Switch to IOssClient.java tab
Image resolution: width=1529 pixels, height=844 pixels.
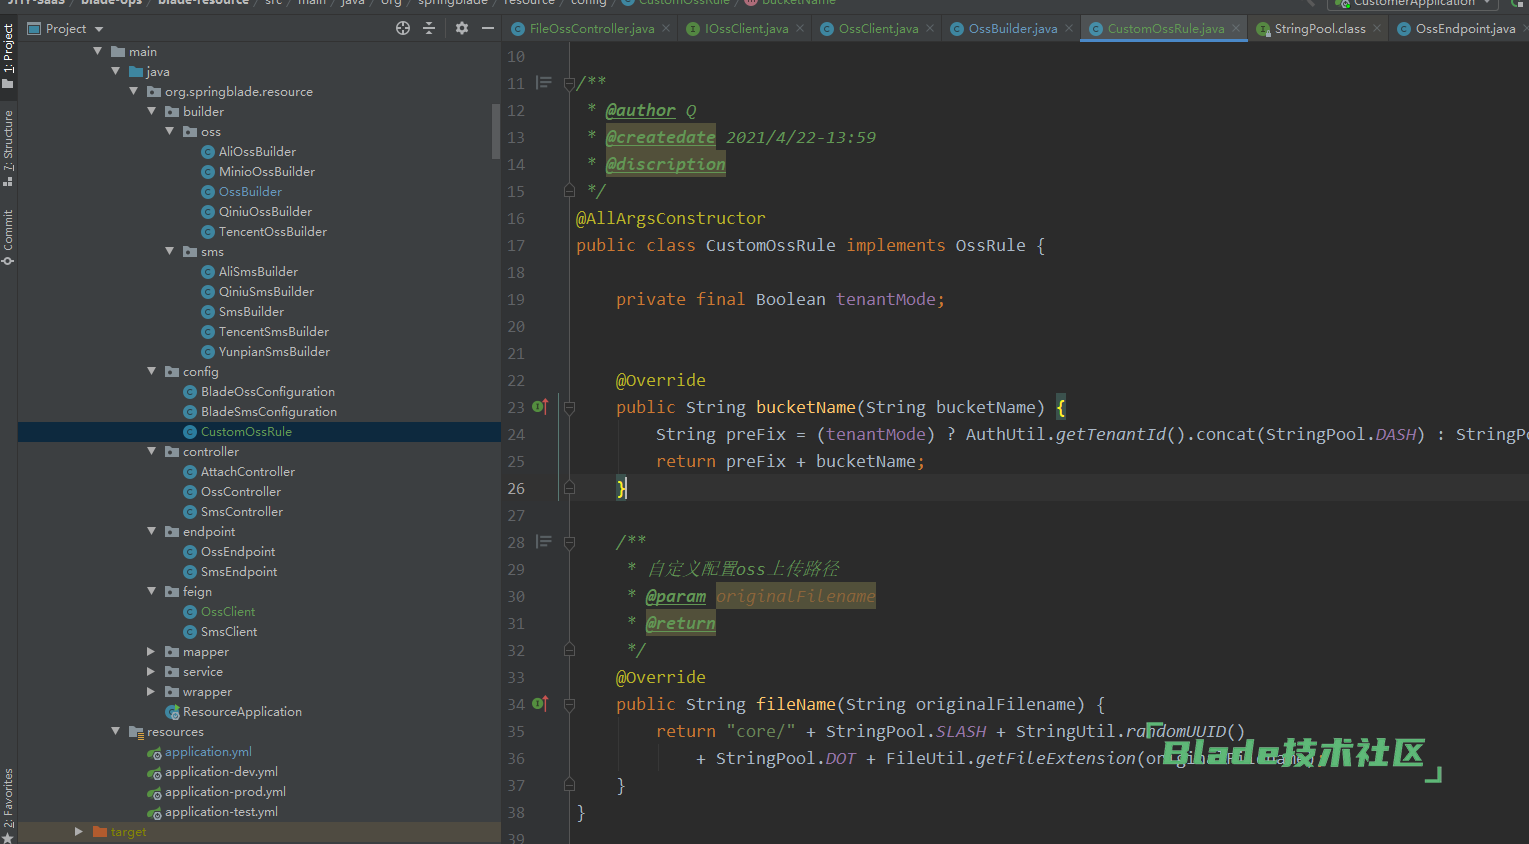tap(746, 28)
